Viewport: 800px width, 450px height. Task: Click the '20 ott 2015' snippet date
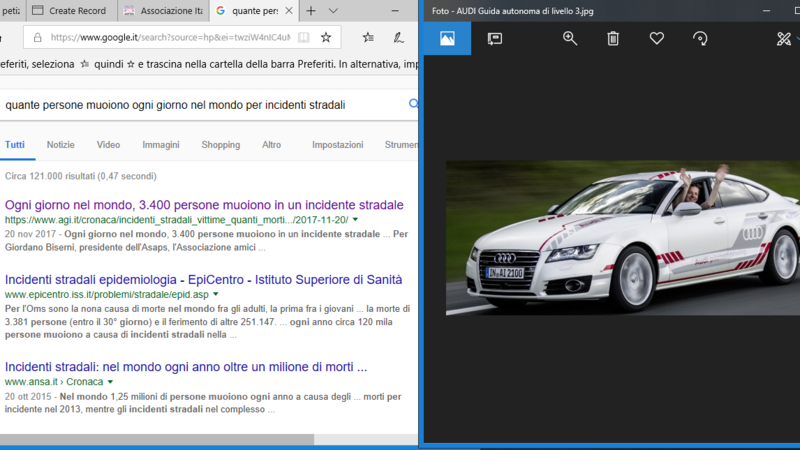click(28, 396)
